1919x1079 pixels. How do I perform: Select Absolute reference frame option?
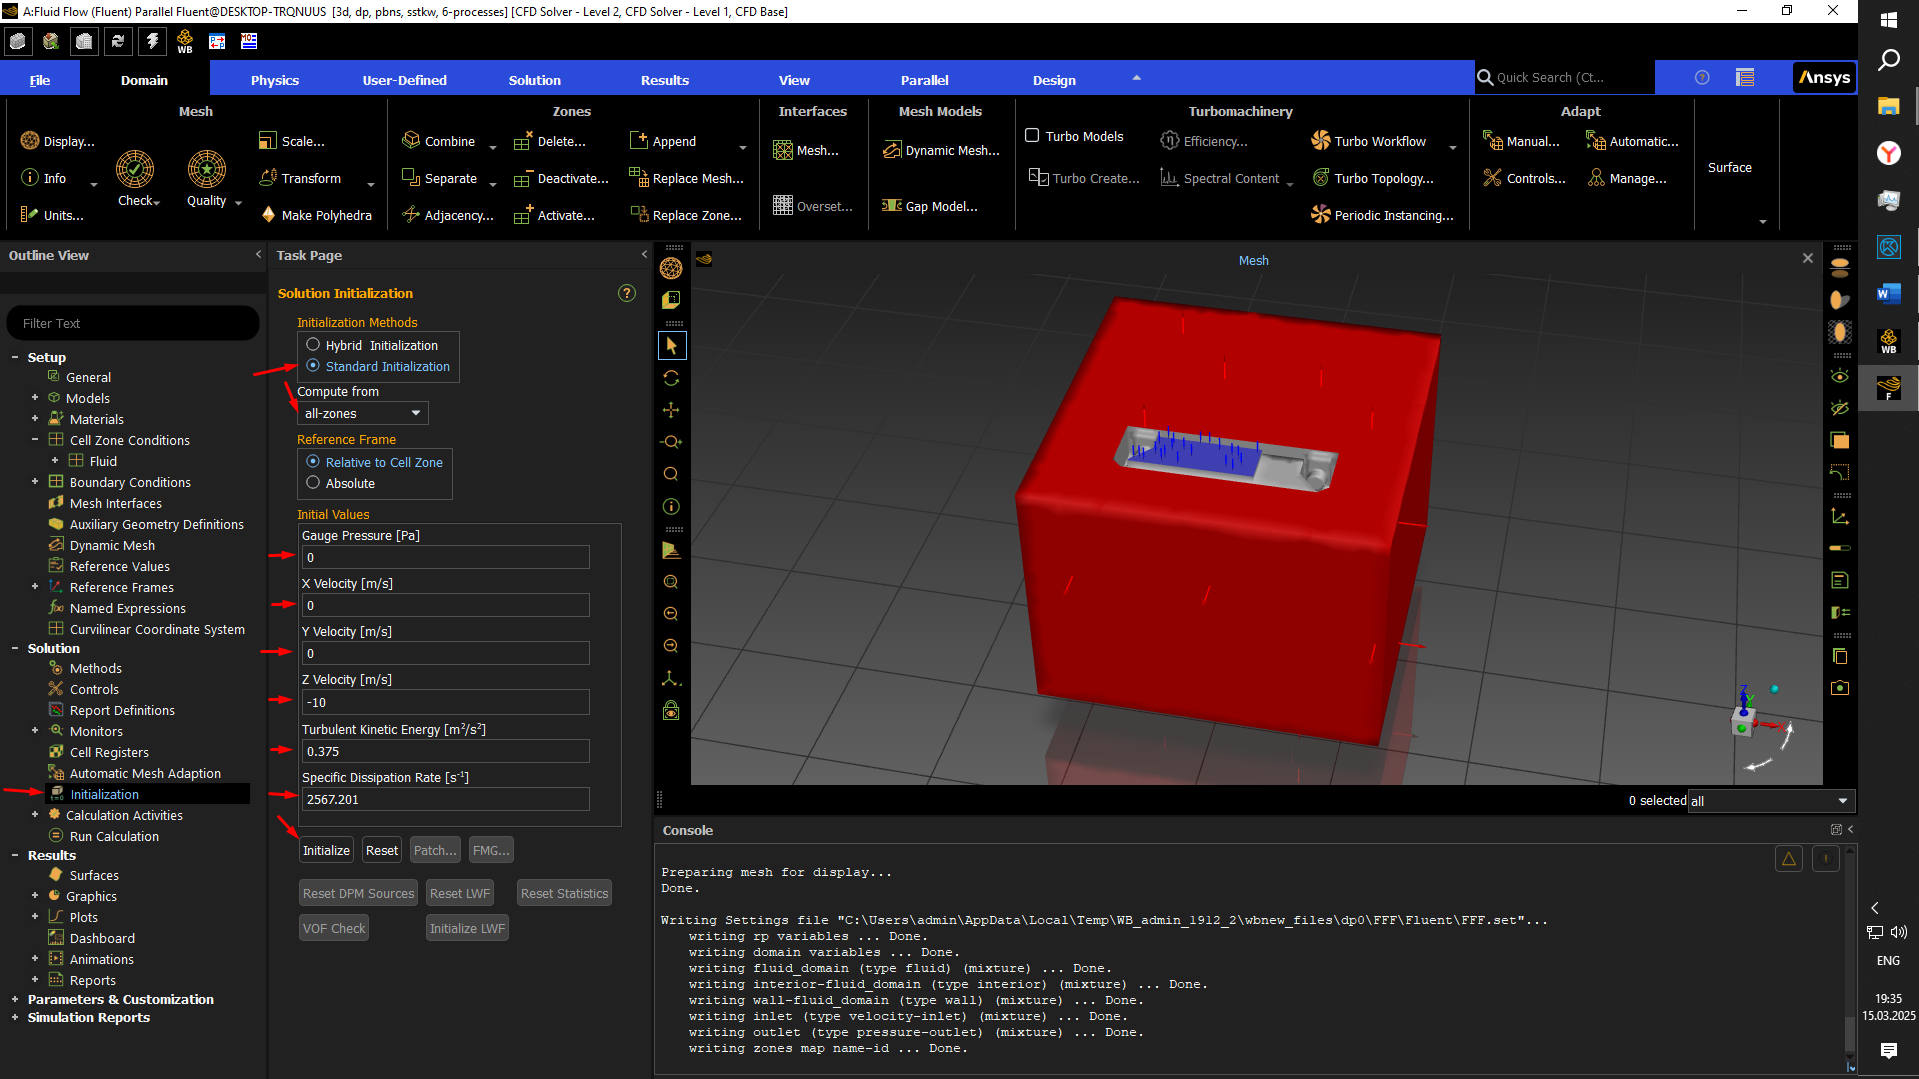[x=313, y=483]
